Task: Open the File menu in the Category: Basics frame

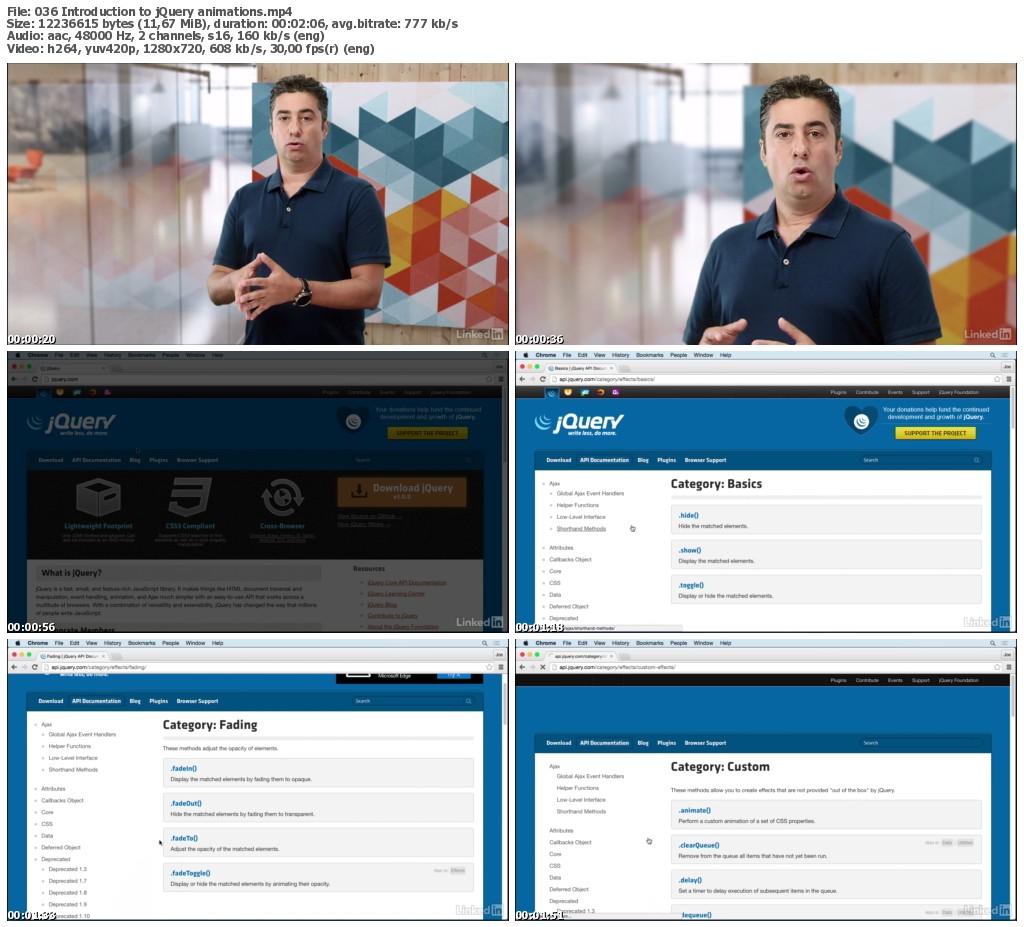Action: point(567,355)
